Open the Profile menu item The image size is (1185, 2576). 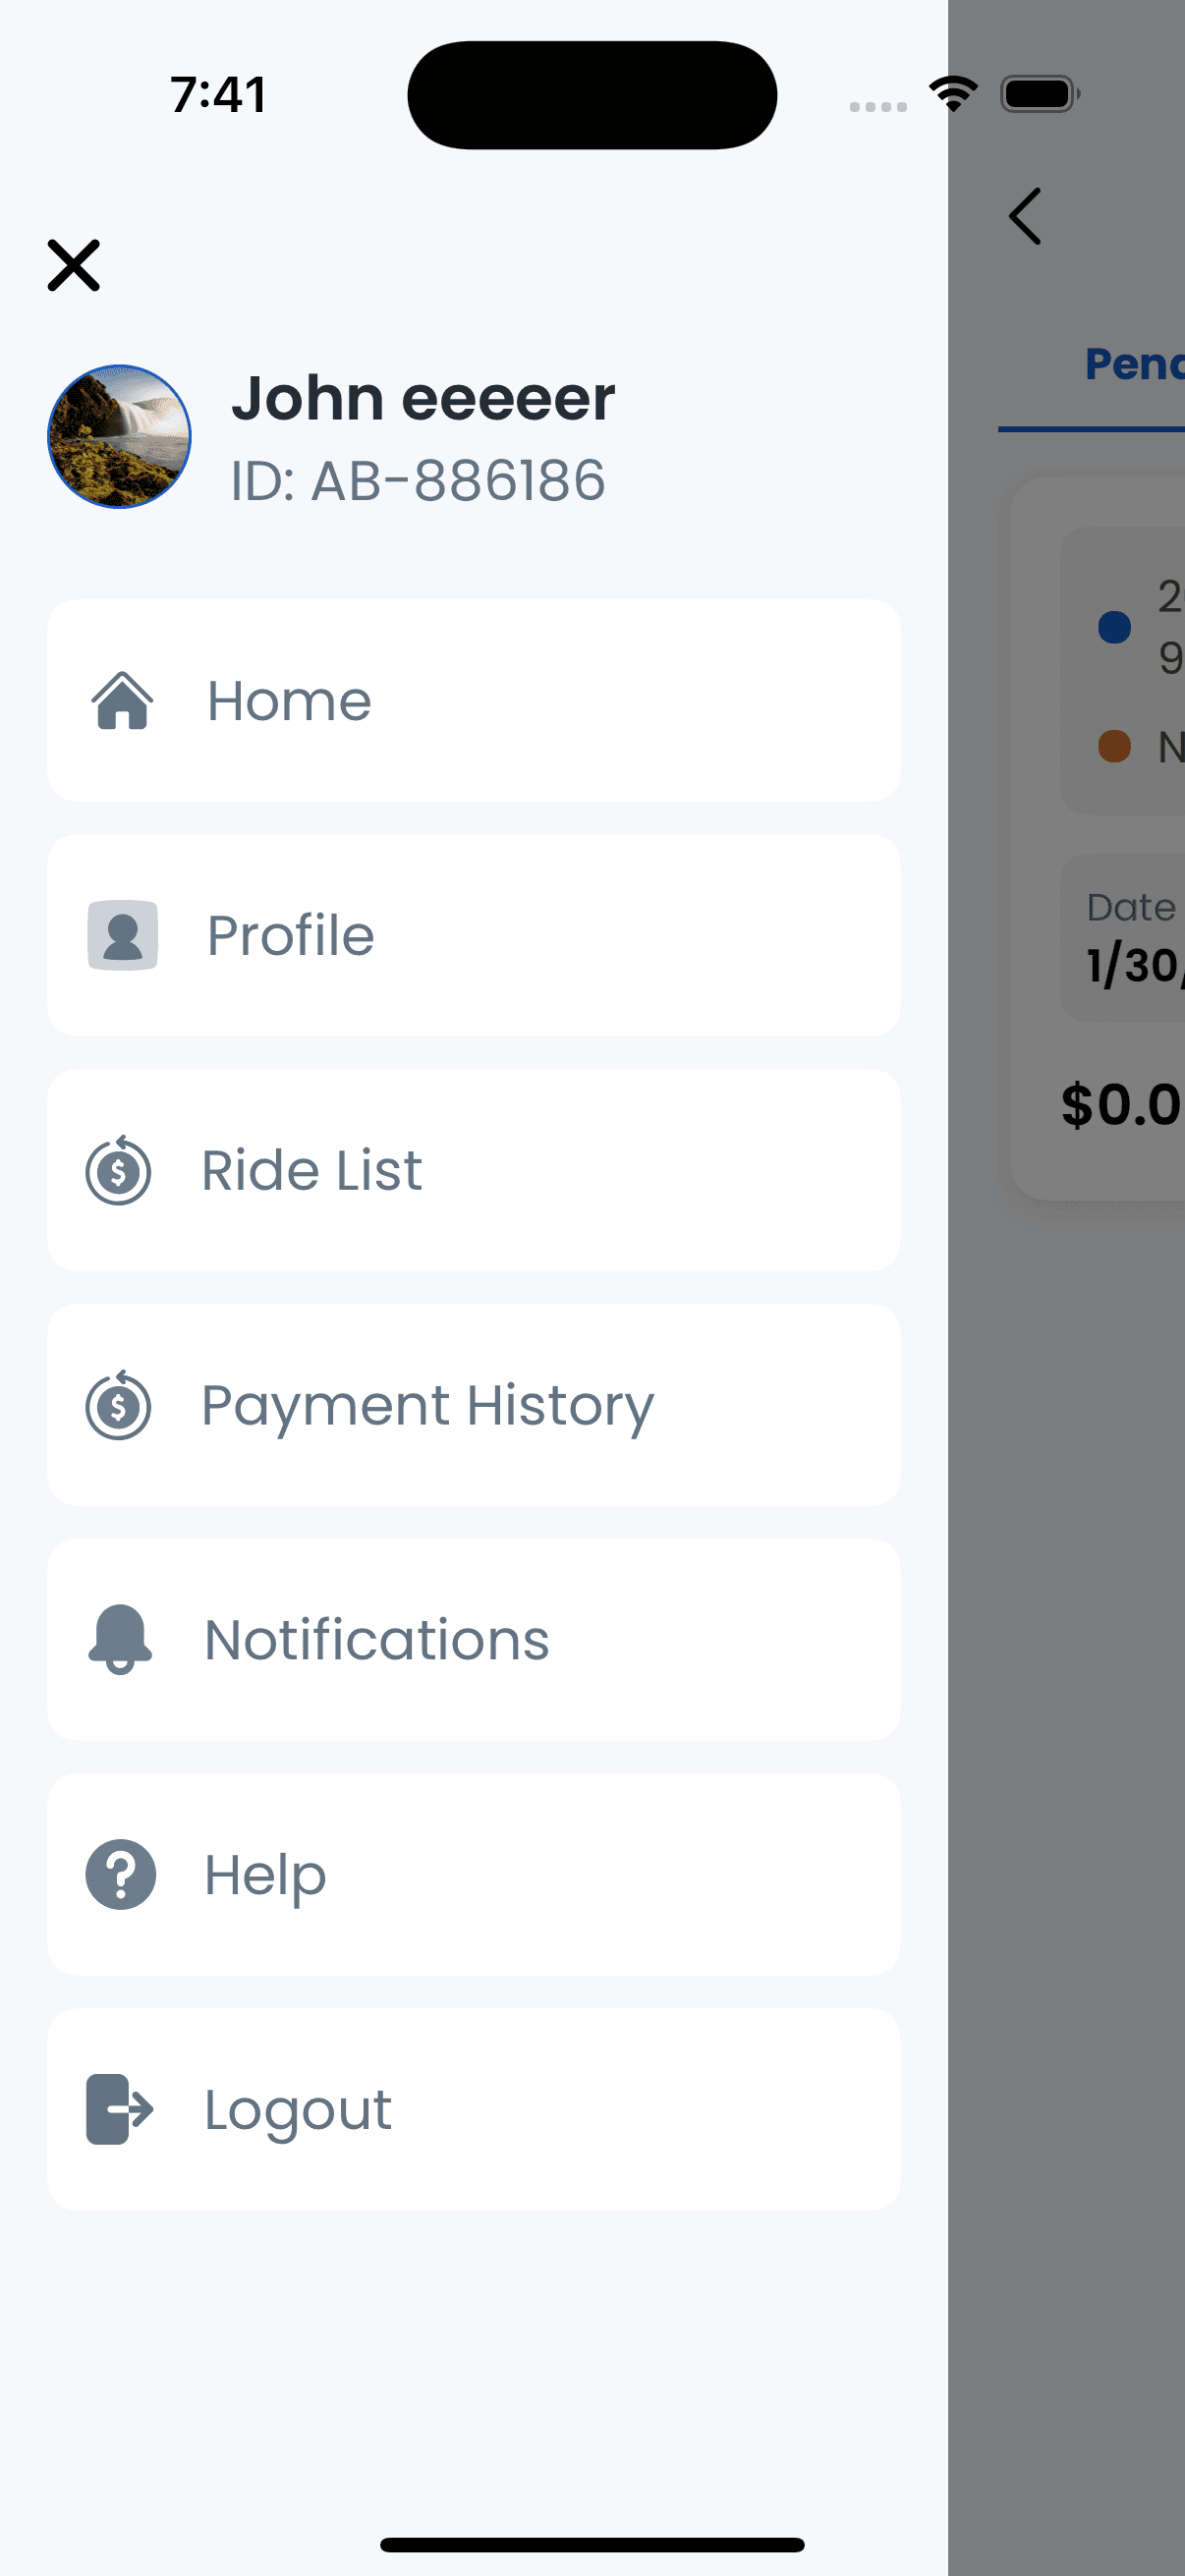coord(474,935)
